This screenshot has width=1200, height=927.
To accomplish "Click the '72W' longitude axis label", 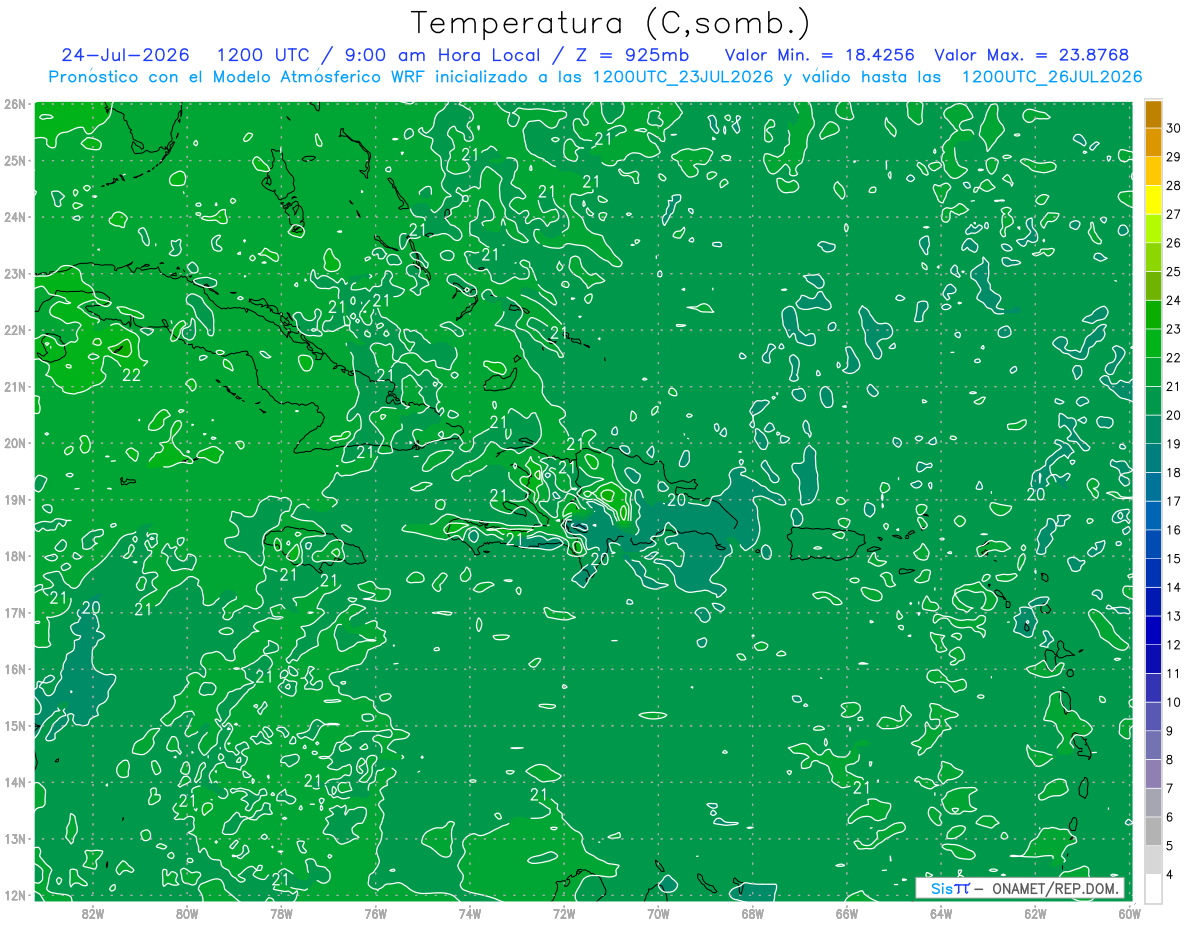I will [x=564, y=912].
